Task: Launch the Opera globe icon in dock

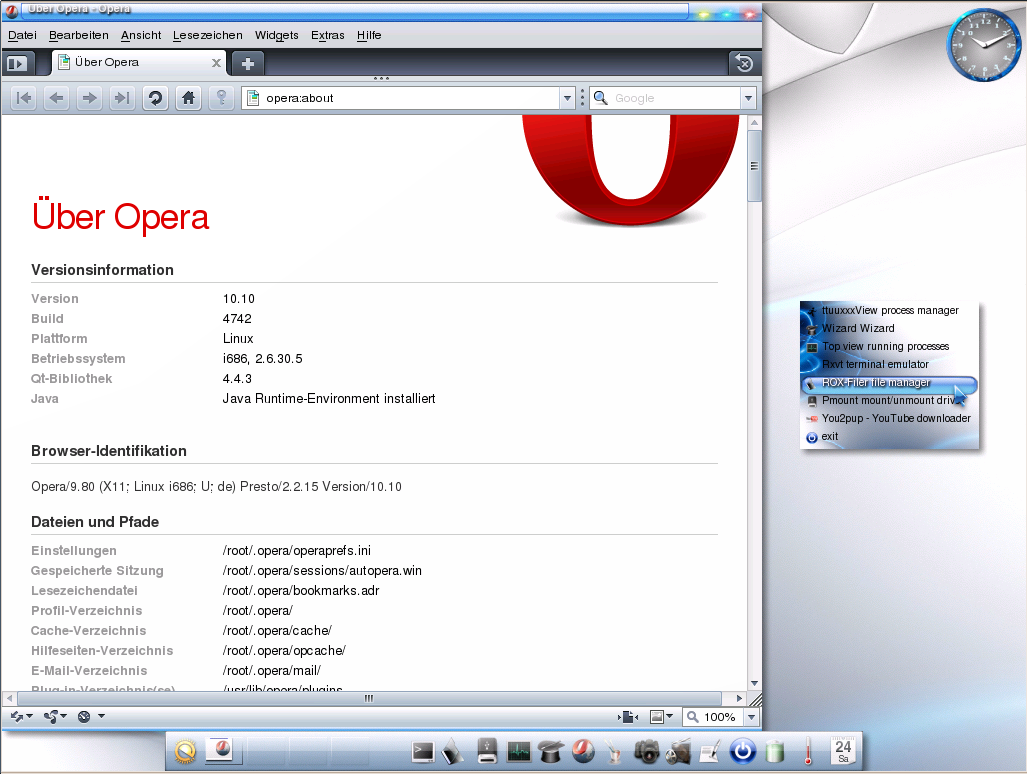Action: [583, 751]
